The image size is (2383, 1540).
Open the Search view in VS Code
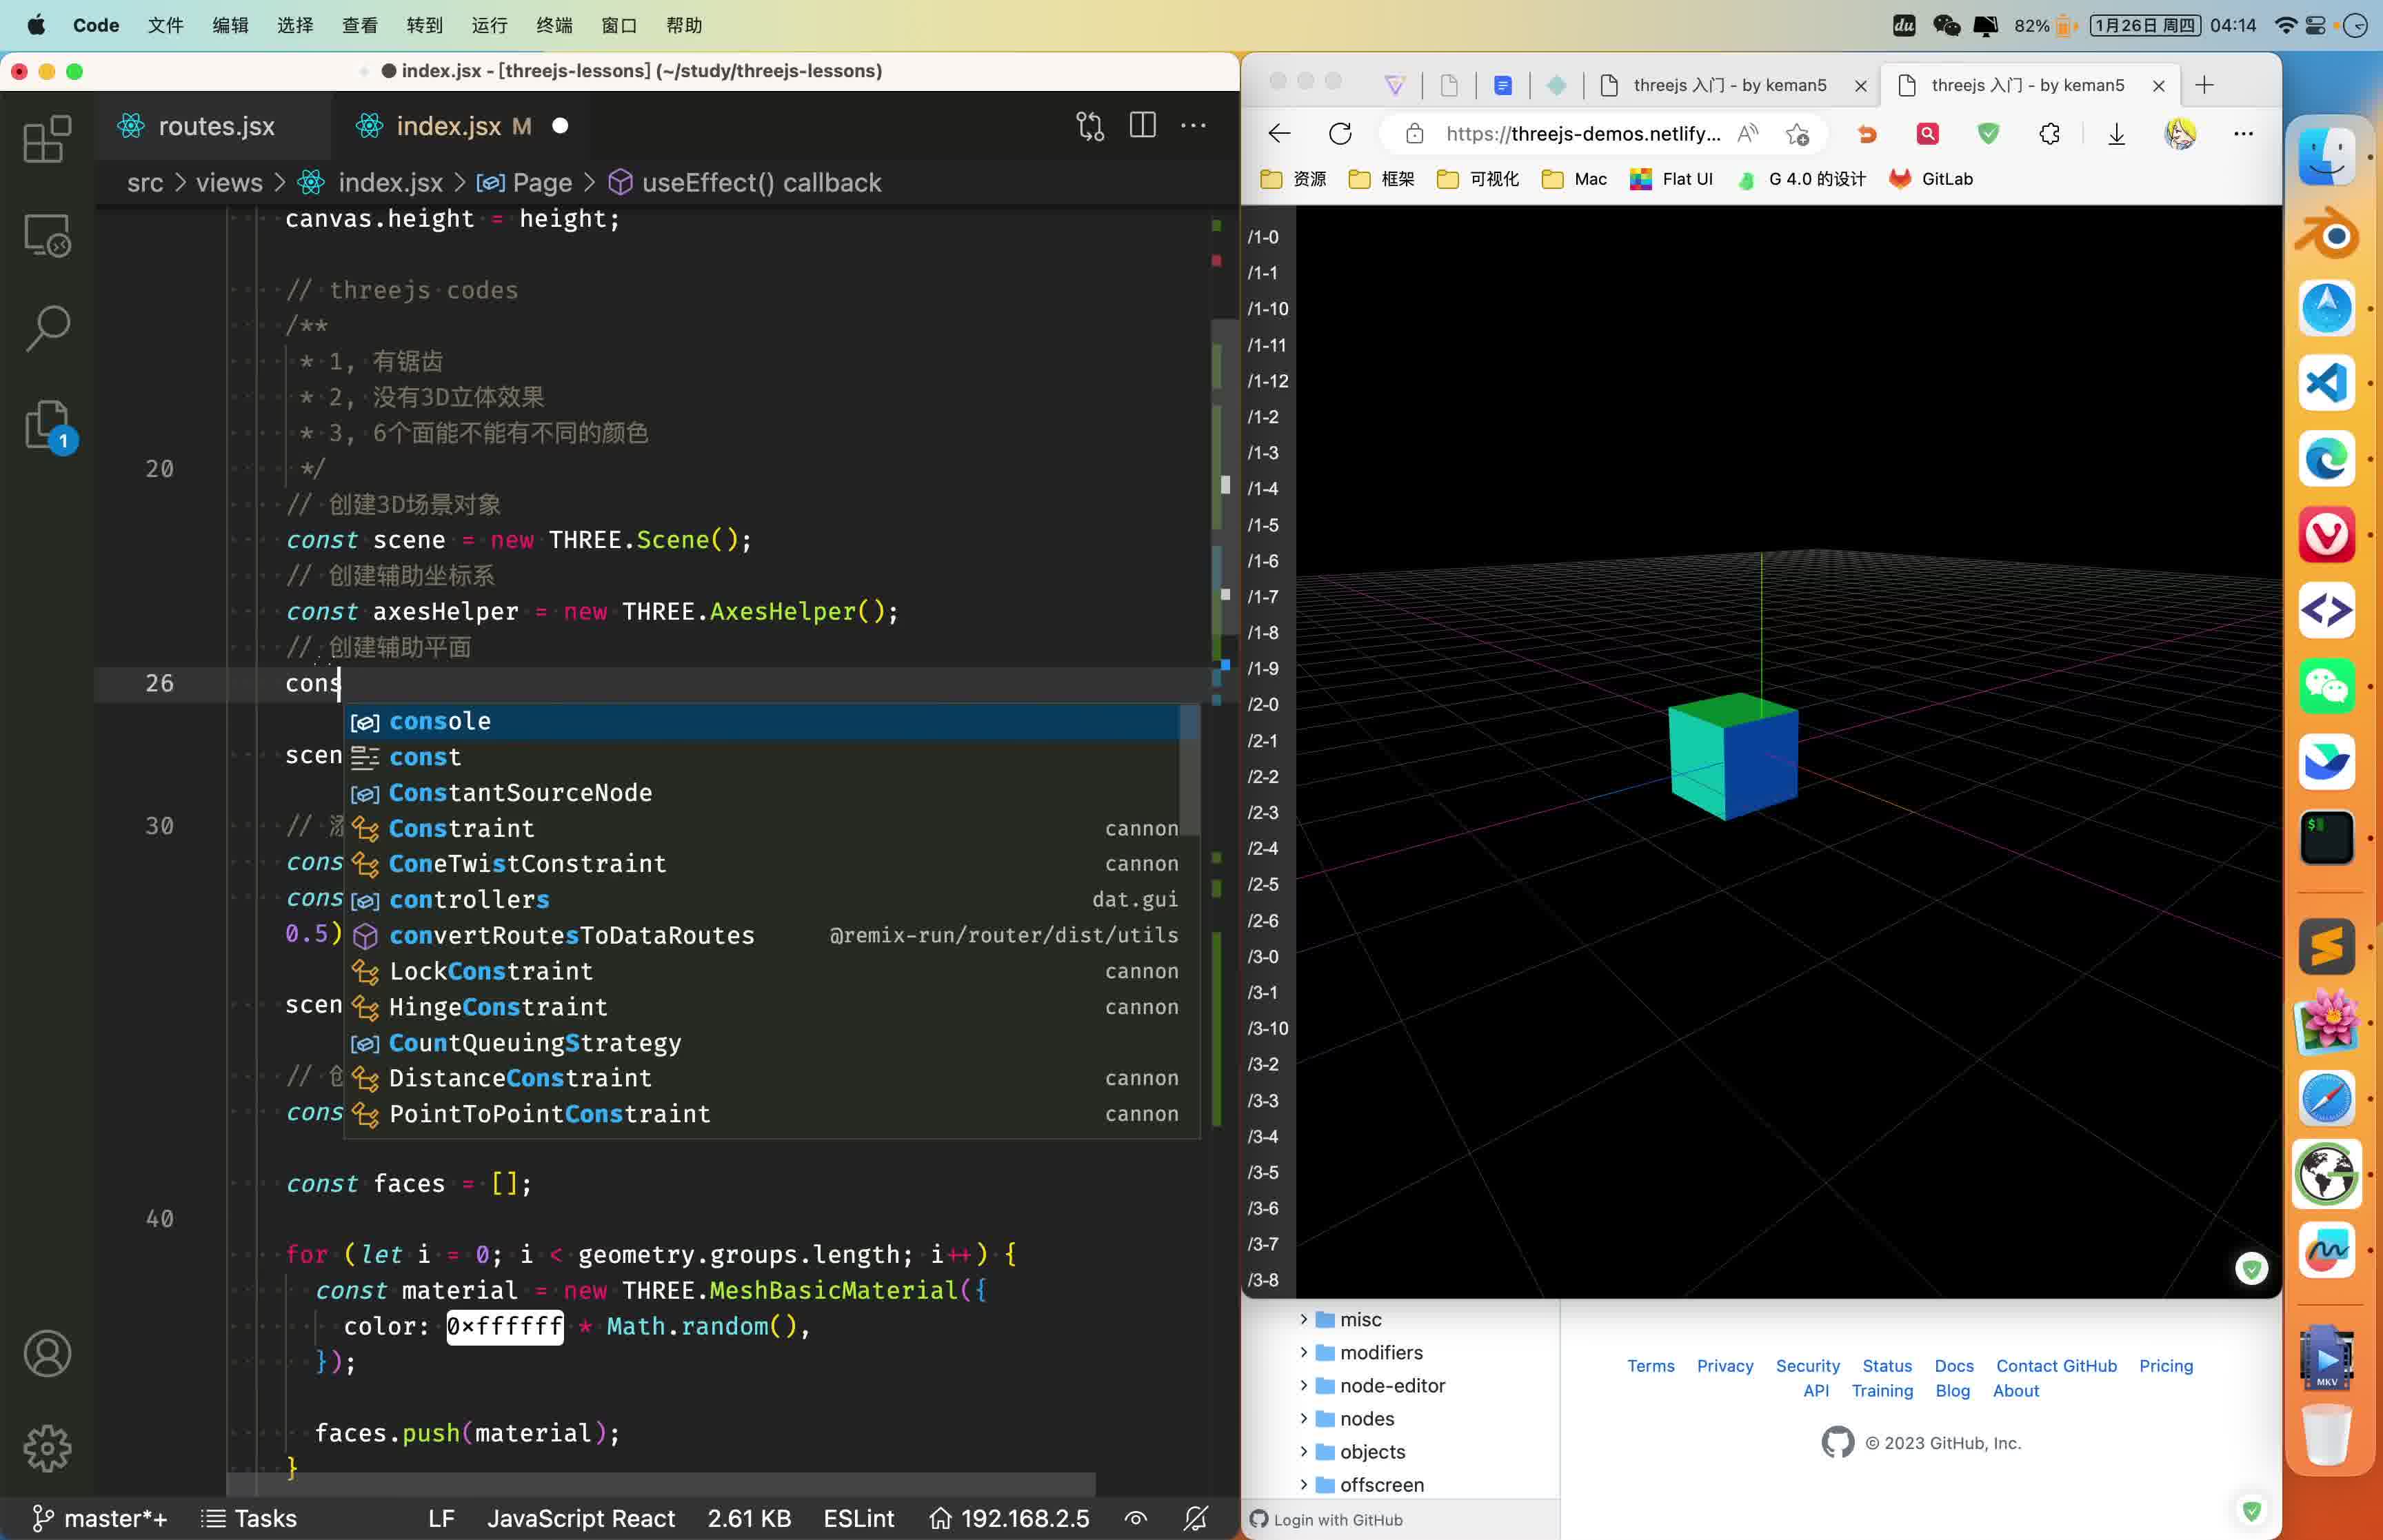tap(47, 326)
